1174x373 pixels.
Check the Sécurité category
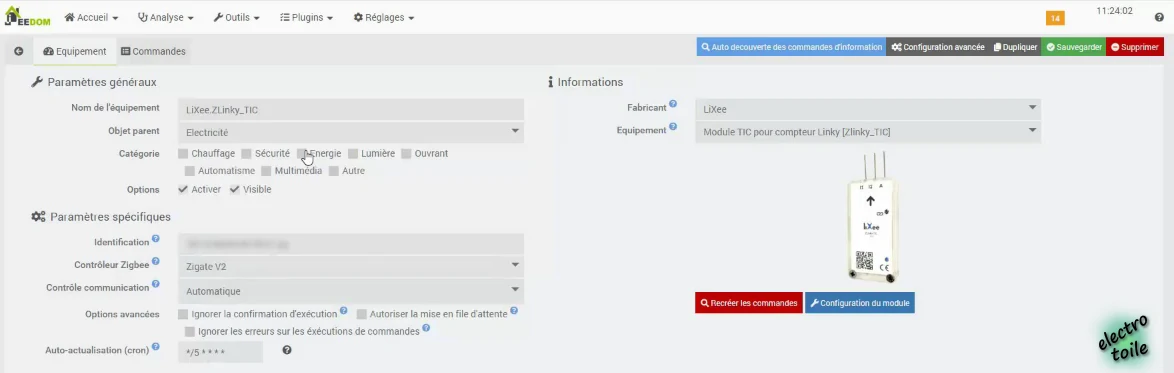246,154
